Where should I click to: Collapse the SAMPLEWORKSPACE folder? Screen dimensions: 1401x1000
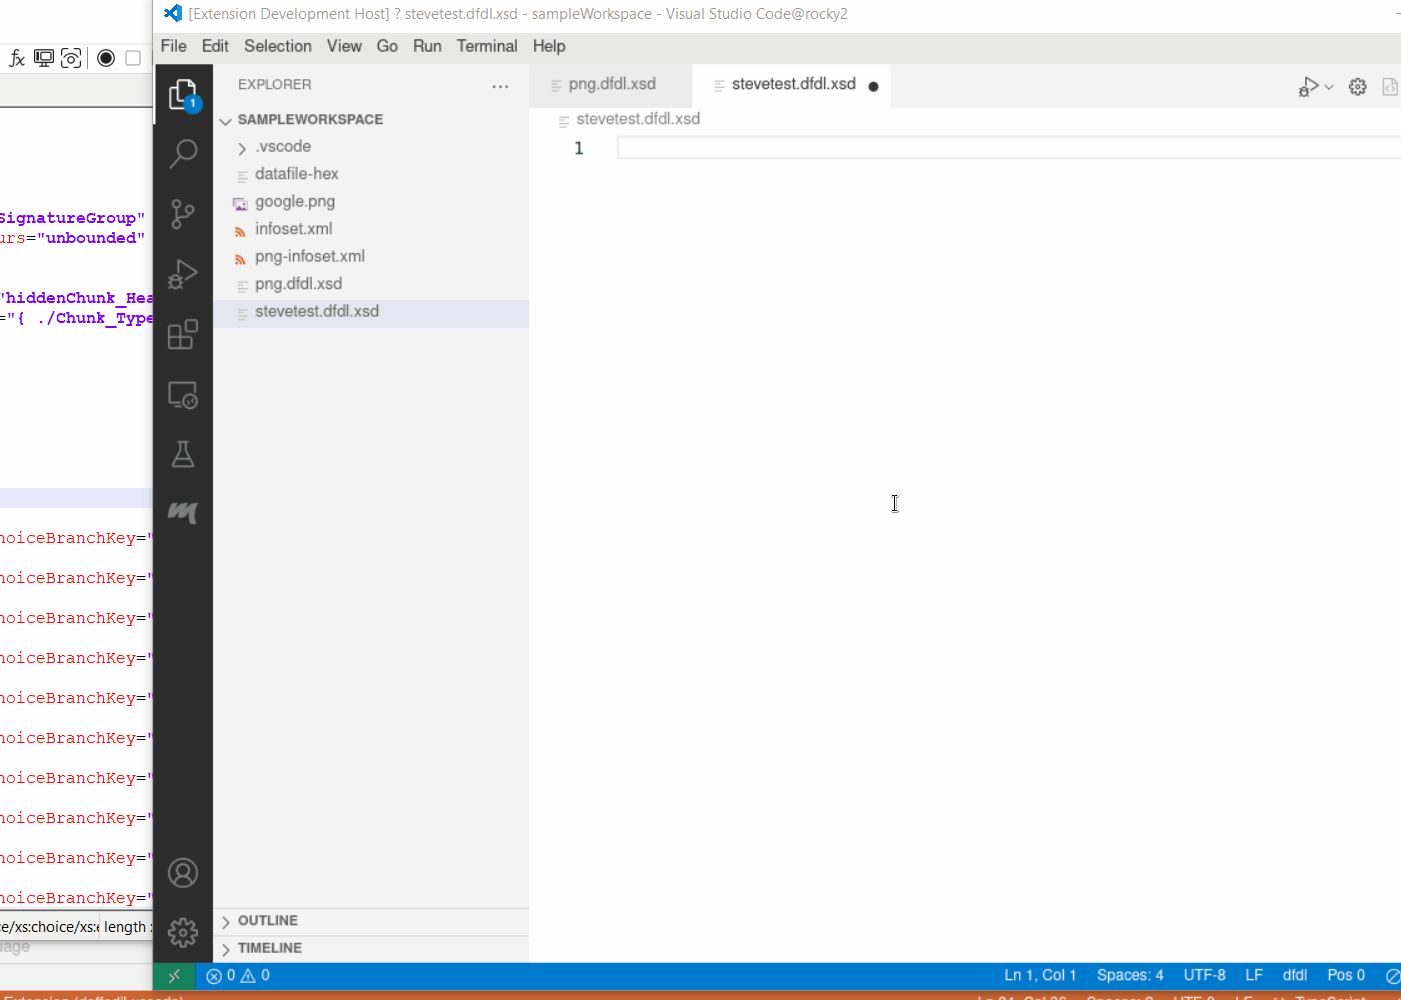point(225,119)
